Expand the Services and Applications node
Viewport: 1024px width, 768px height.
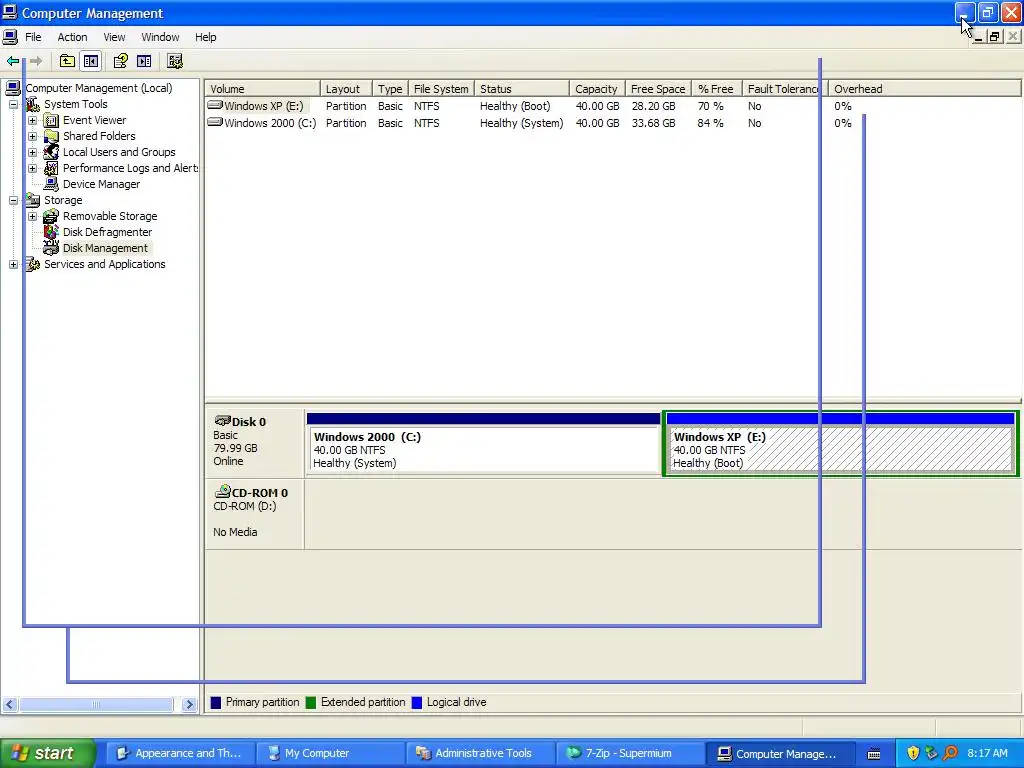tap(14, 264)
